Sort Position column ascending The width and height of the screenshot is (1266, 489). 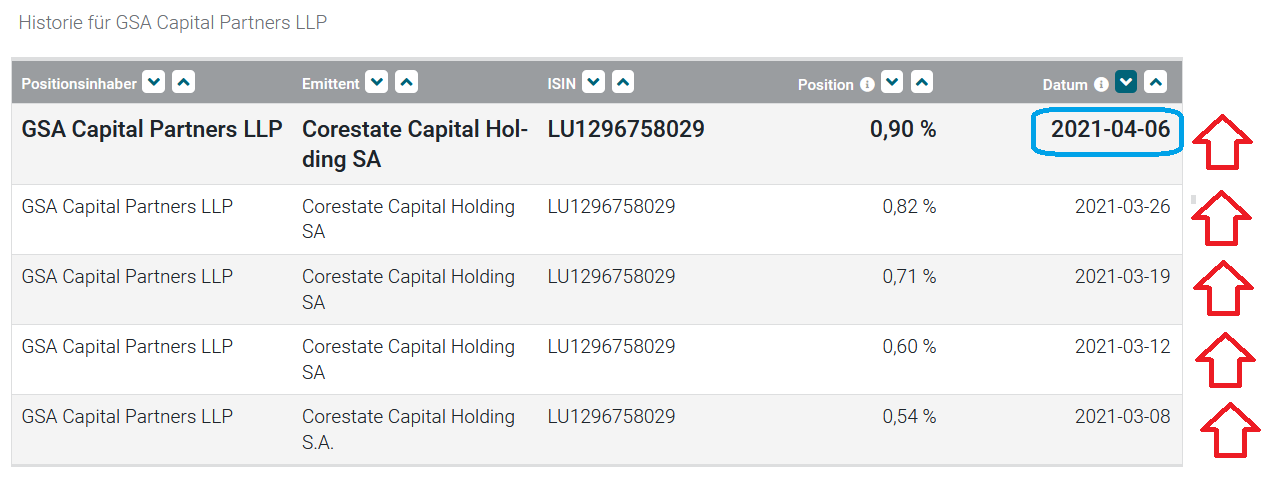click(922, 83)
